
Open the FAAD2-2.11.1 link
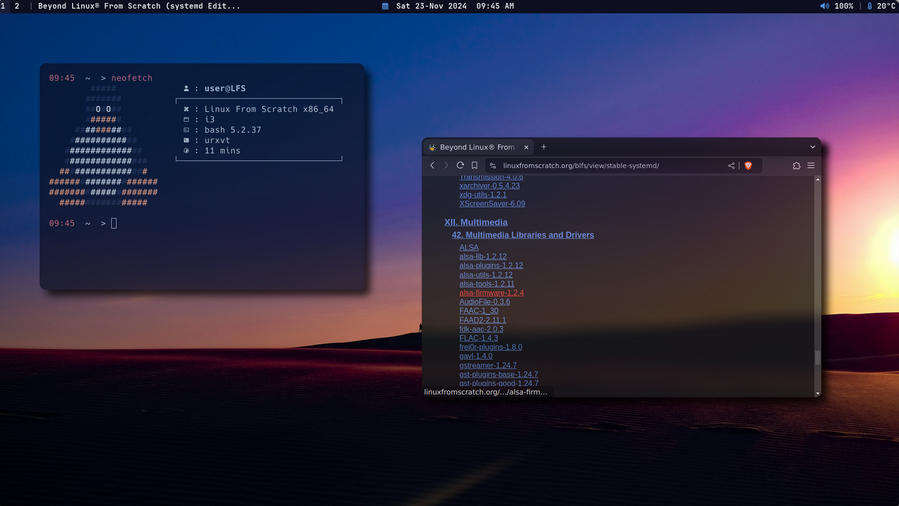[x=482, y=320]
